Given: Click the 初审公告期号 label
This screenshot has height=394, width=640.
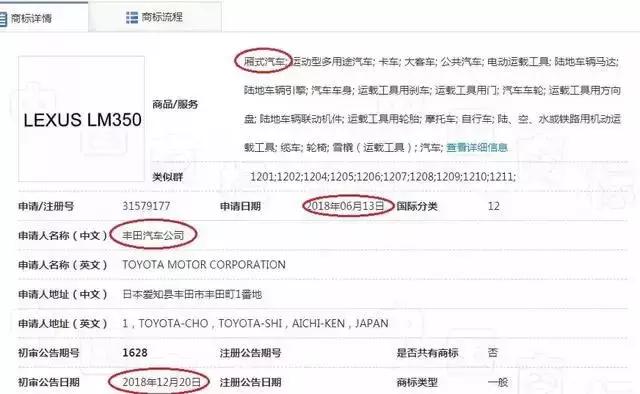Looking at the screenshot, I should pyautogui.click(x=49, y=353).
